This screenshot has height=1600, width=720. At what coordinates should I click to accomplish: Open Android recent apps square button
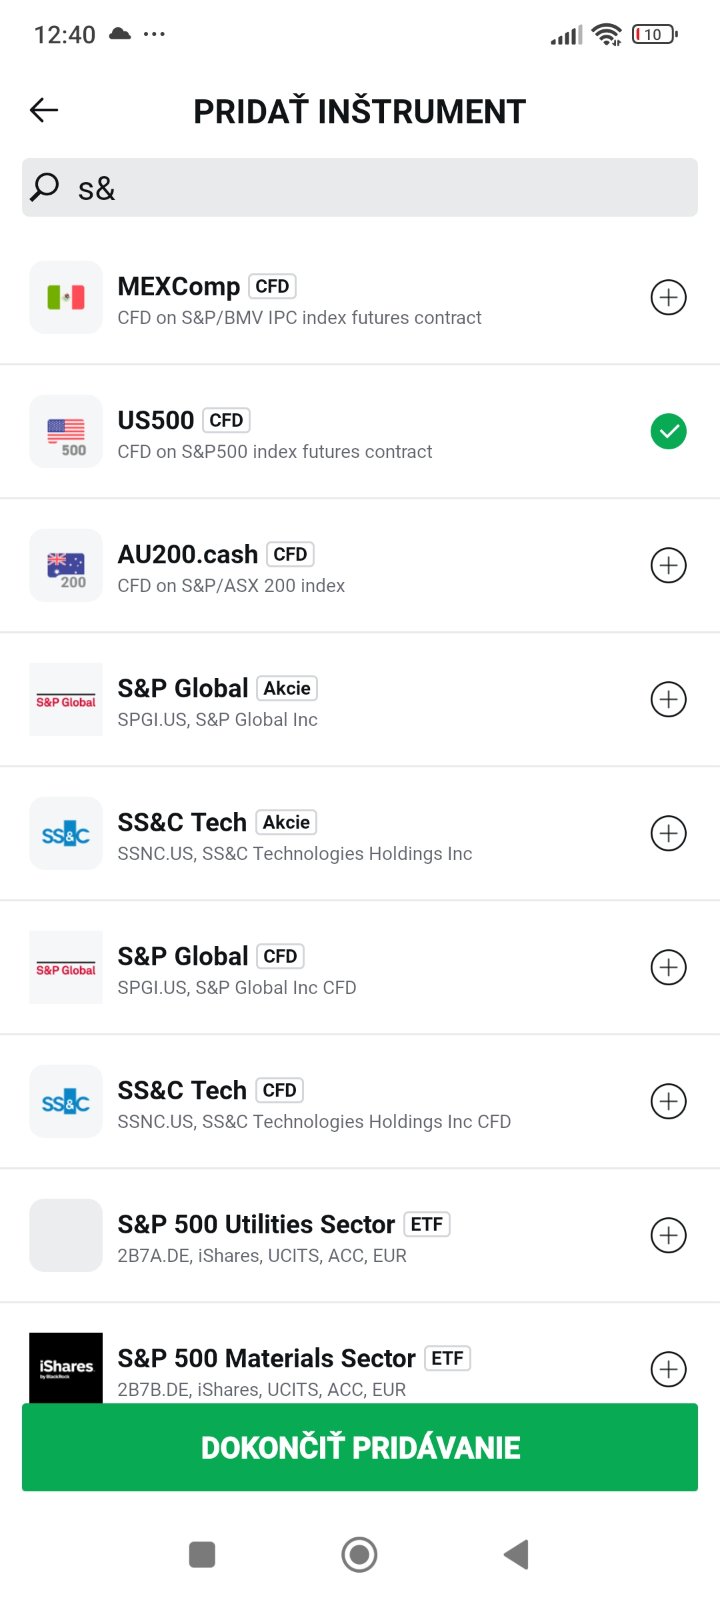202,1554
